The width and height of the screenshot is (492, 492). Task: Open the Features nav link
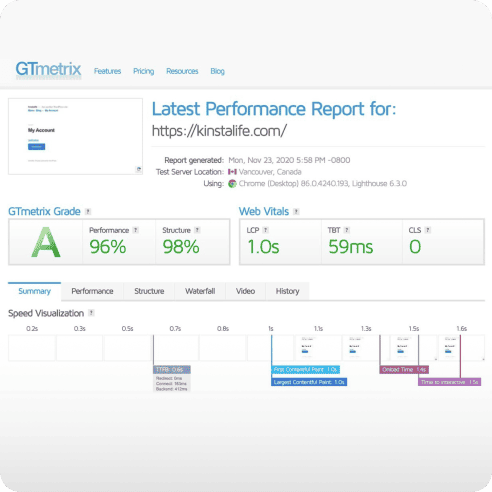click(x=107, y=71)
